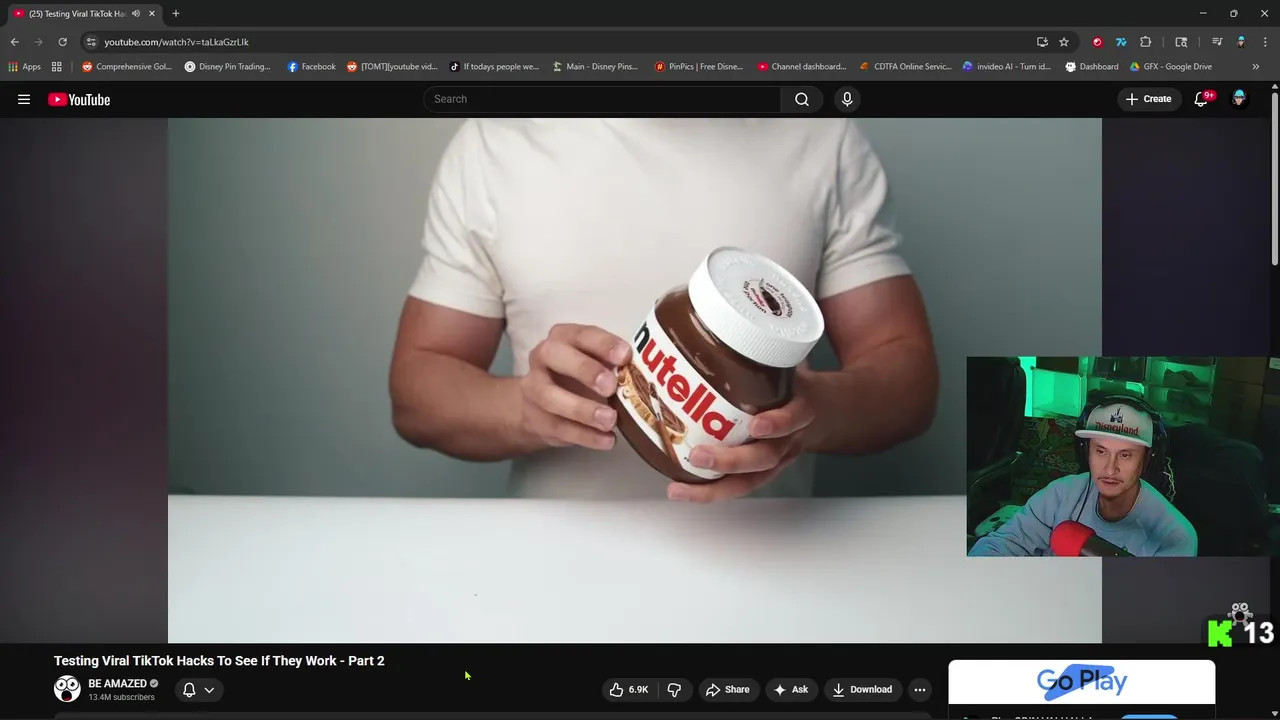
Task: Open the red circular extension icon
Action: point(1097,42)
